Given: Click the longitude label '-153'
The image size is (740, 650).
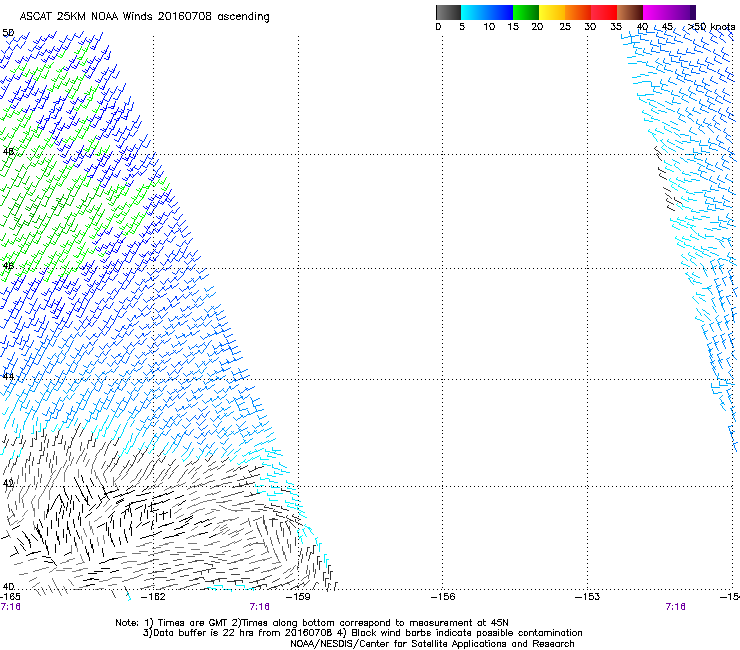Looking at the screenshot, I should (x=588, y=597).
